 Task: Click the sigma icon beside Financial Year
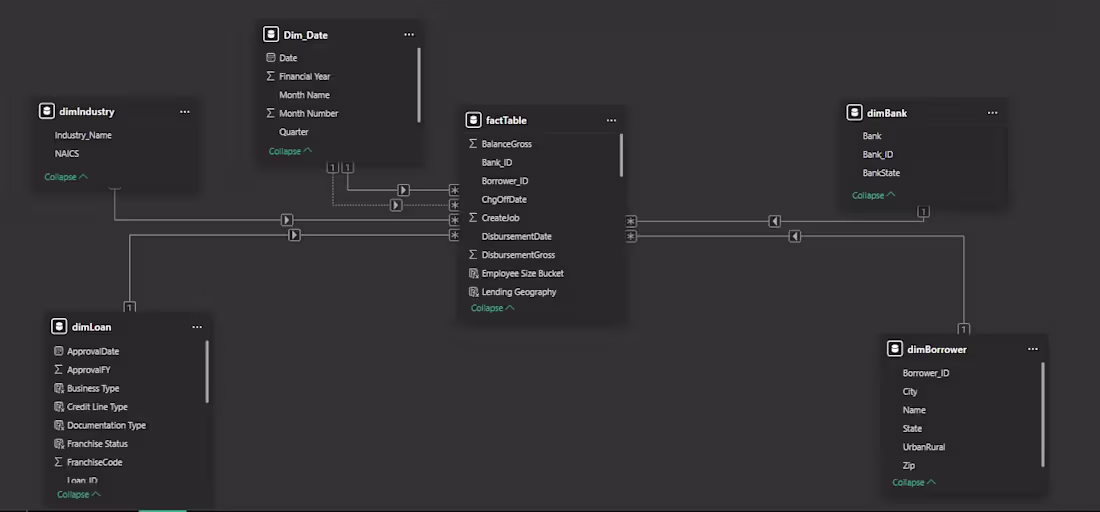pyautogui.click(x=271, y=76)
